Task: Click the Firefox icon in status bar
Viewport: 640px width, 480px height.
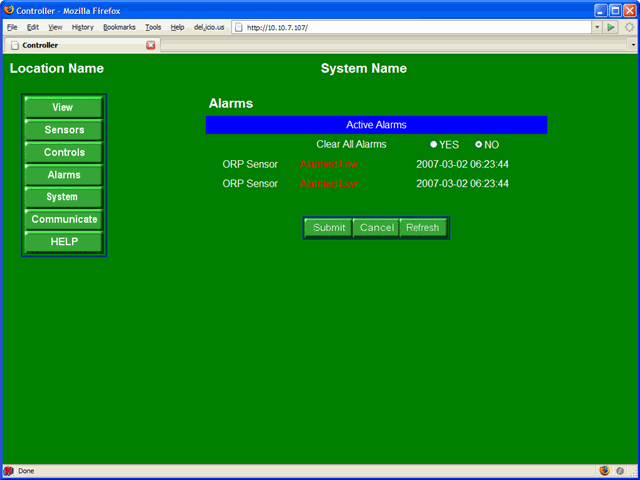Action: 604,471
